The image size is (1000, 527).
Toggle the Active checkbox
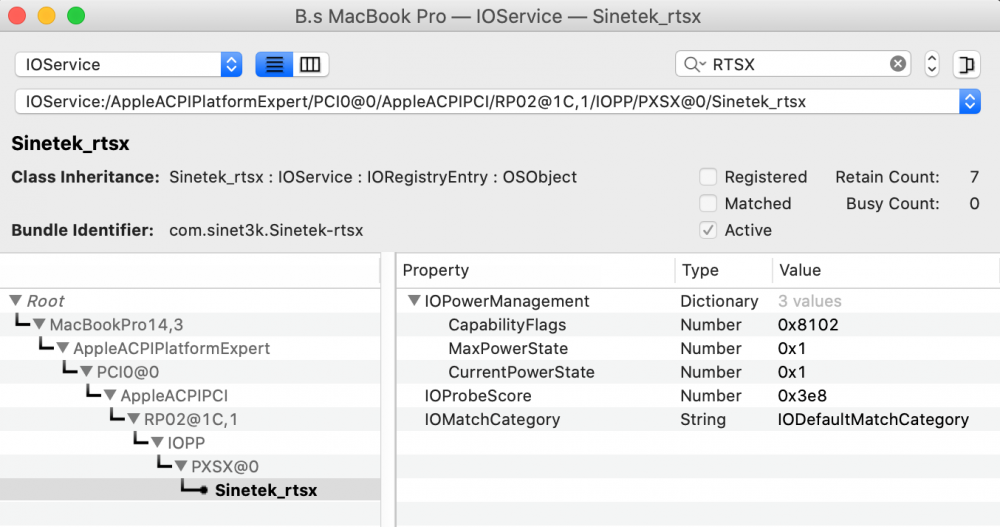(x=708, y=230)
